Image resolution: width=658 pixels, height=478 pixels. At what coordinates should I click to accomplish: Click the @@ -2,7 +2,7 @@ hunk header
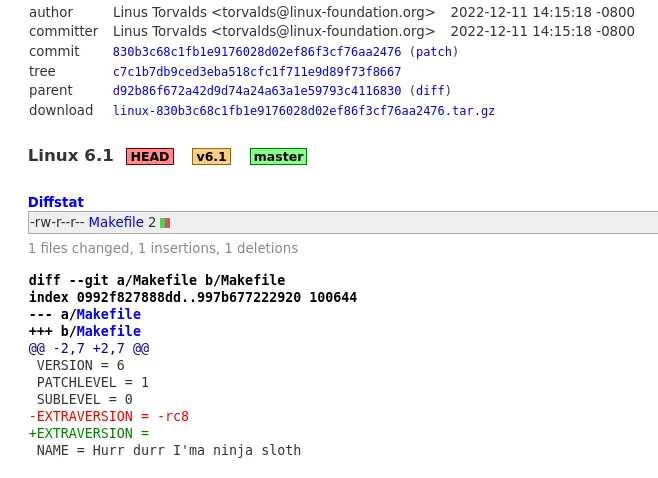pyautogui.click(x=89, y=348)
